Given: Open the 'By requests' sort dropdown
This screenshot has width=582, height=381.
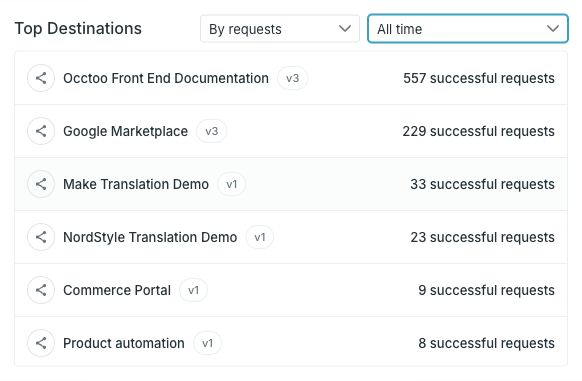Looking at the screenshot, I should pyautogui.click(x=280, y=29).
